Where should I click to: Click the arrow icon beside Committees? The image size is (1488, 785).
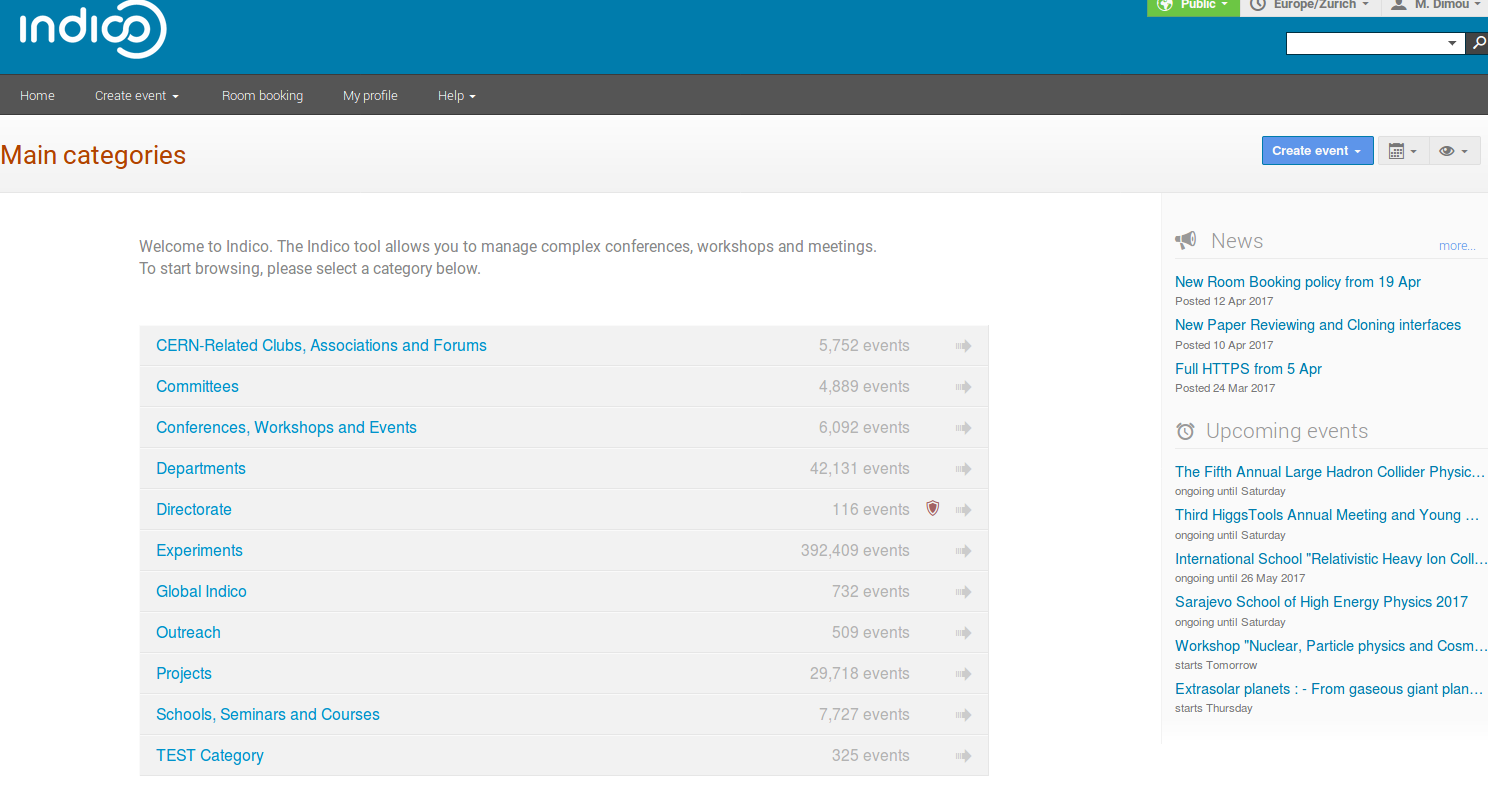[964, 387]
